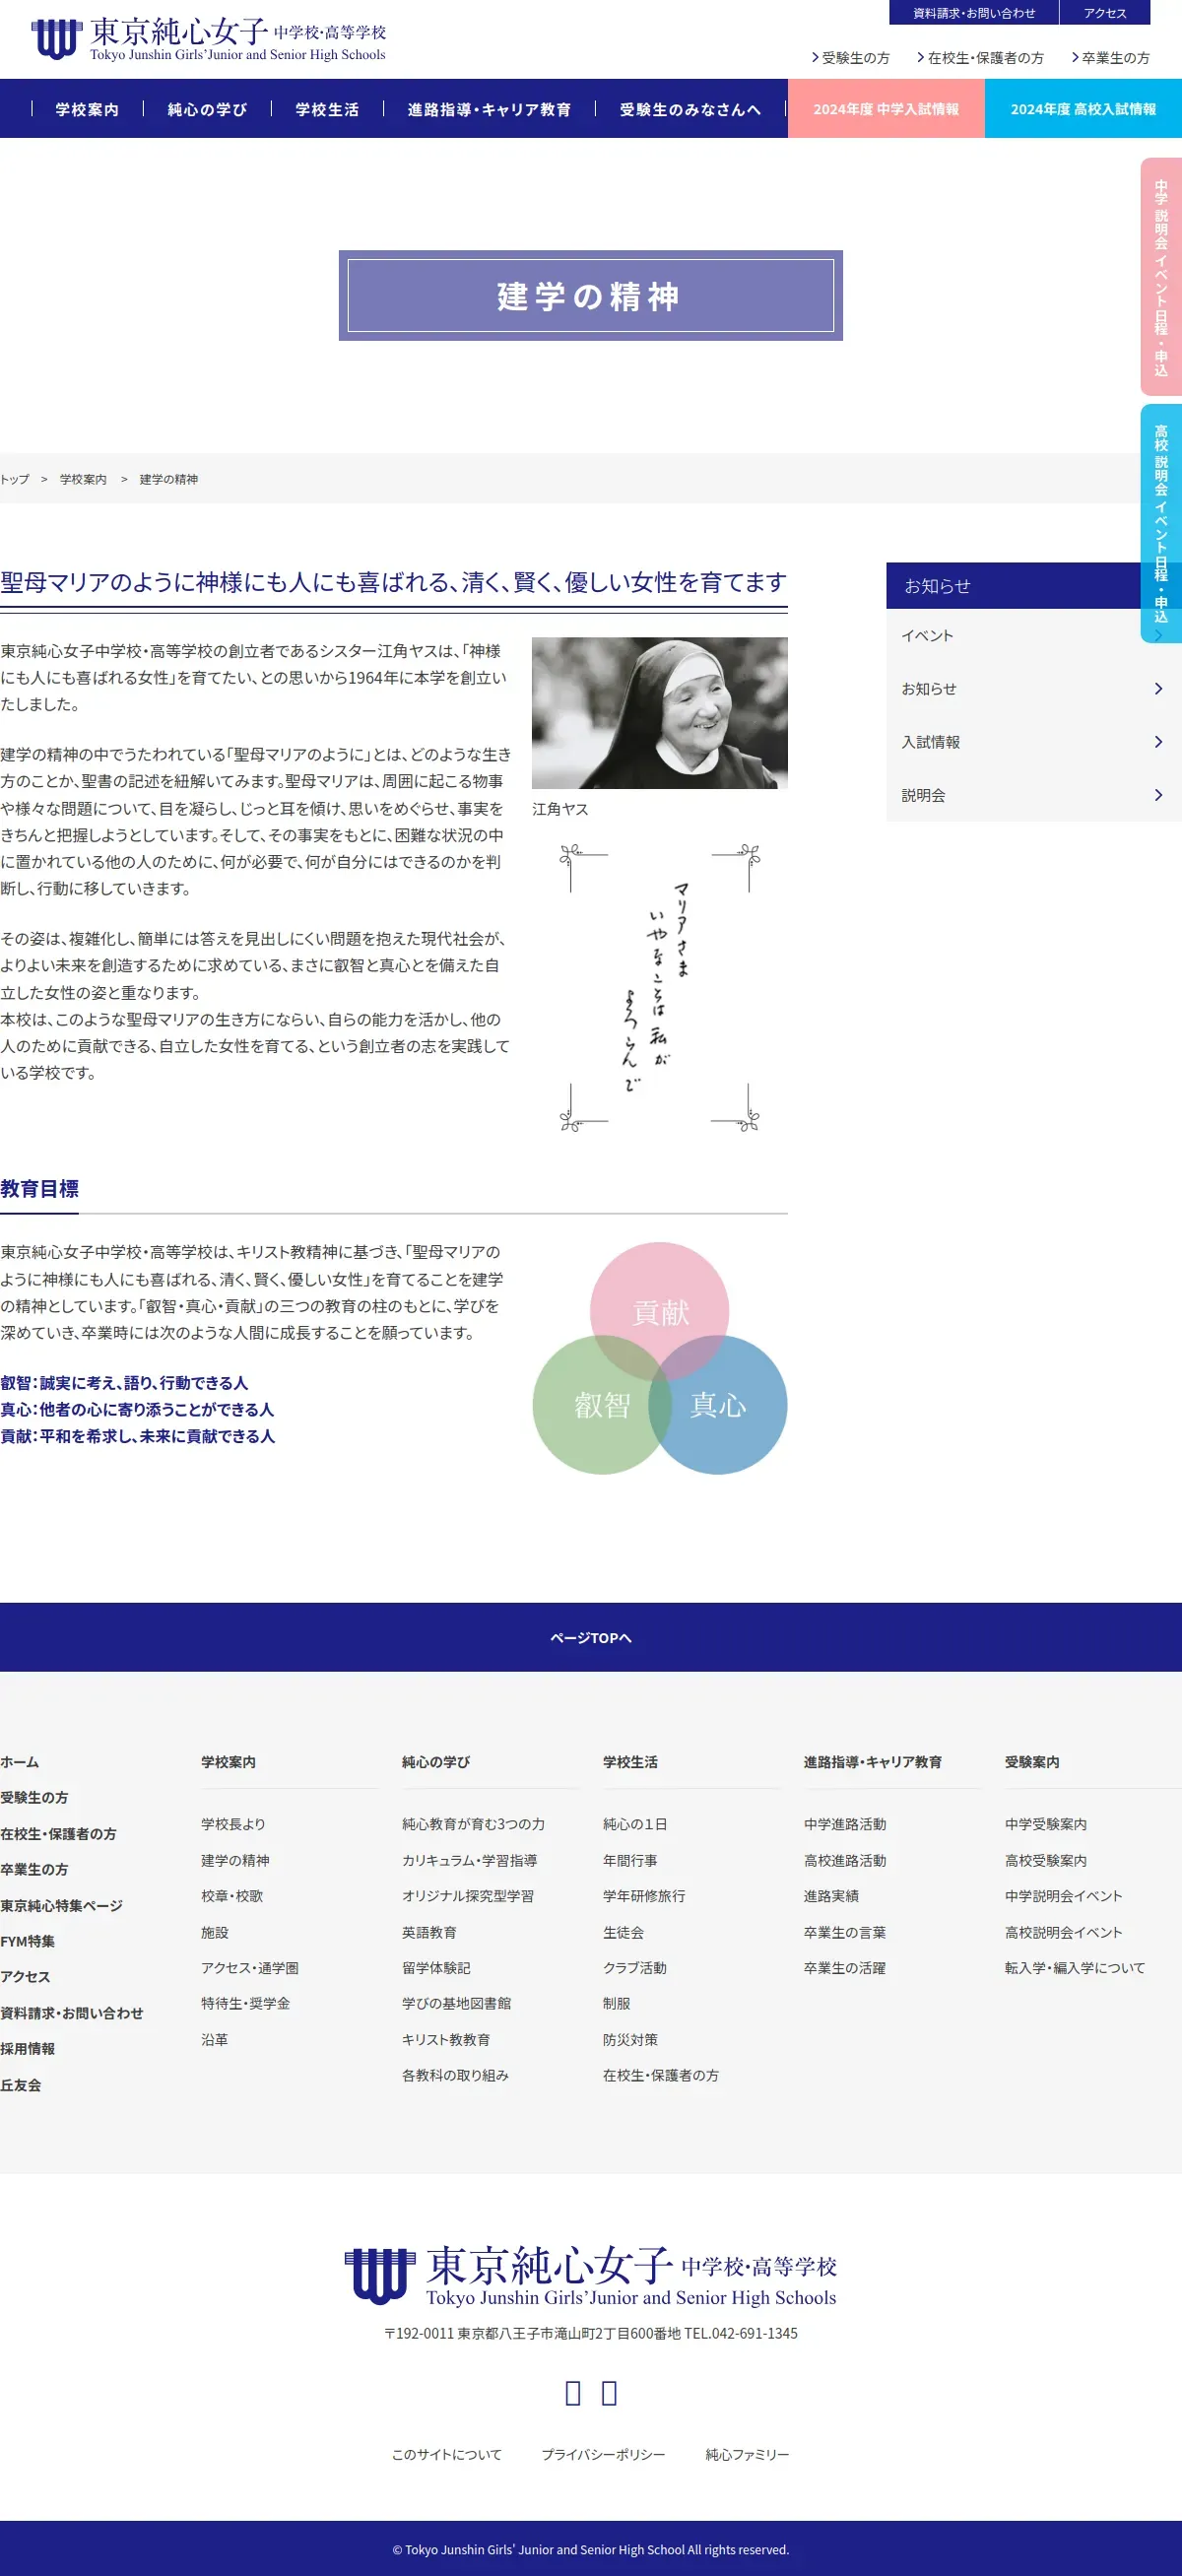The width and height of the screenshot is (1182, 2576).
Task: Open プライバシーポリシー footer link
Action: [603, 2455]
